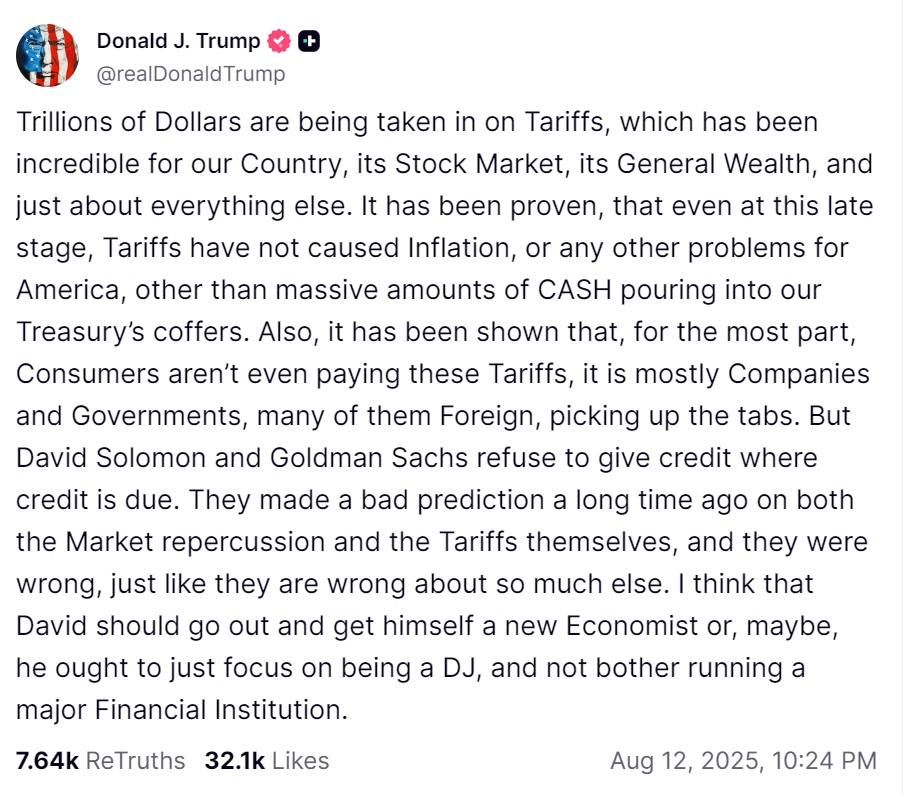Click the Likes label
Screen dimensions: 906x795
[300, 761]
